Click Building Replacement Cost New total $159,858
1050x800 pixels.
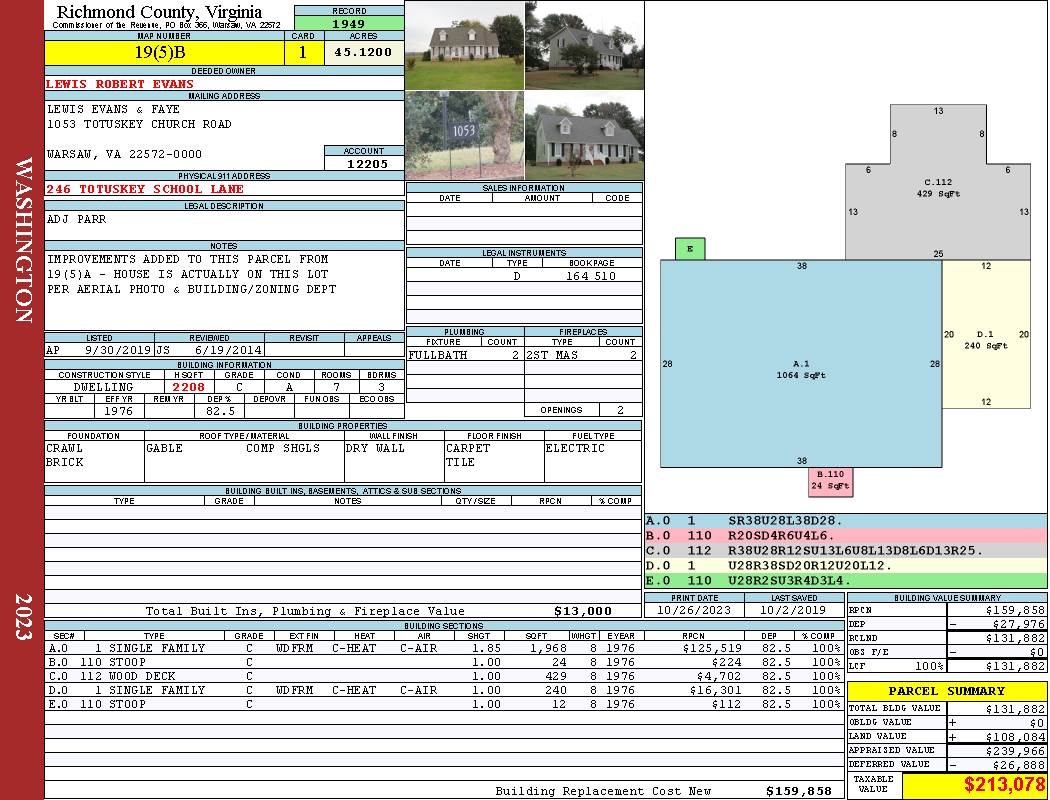pos(798,791)
